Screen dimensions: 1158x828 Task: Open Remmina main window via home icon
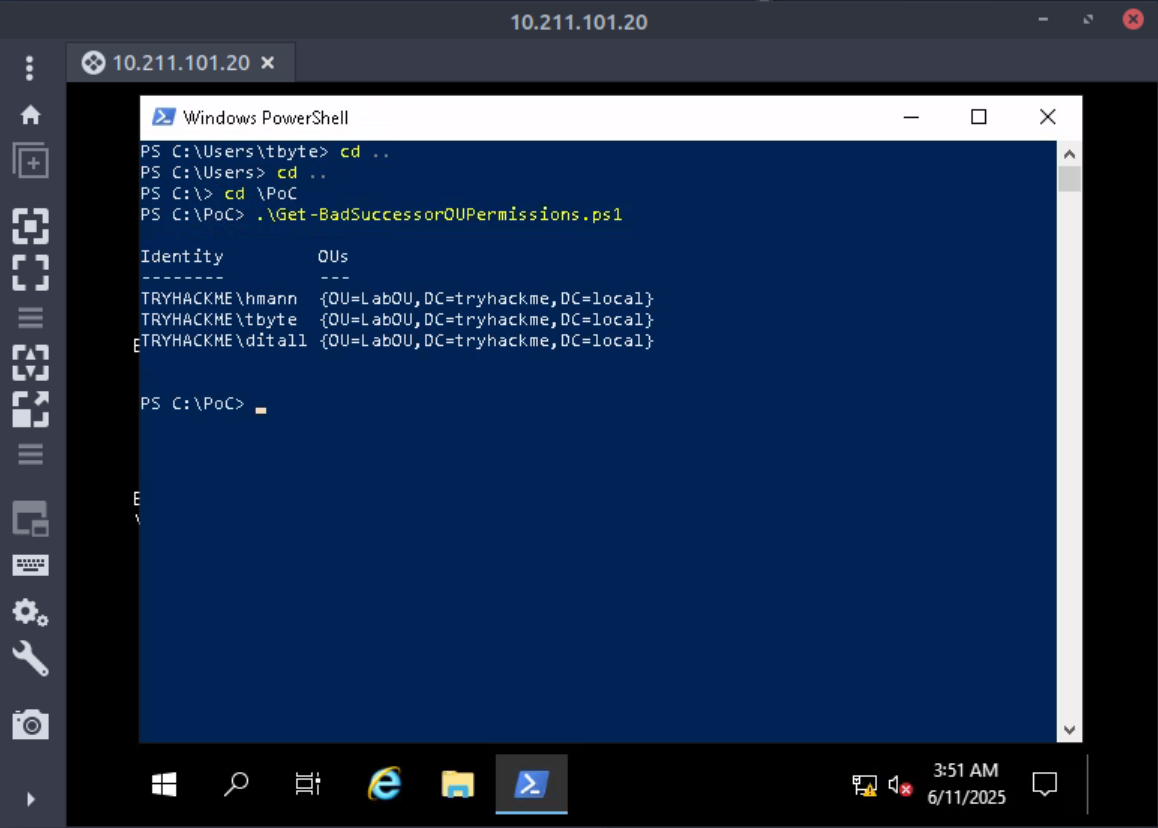[30, 115]
